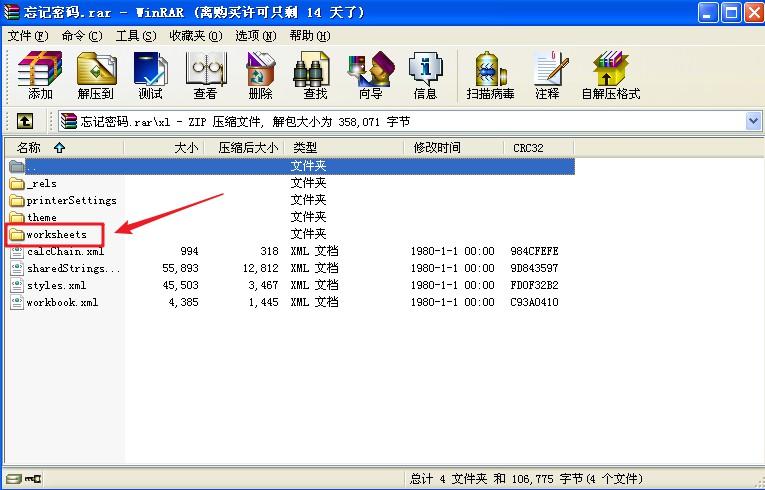Click size value 55,893

[181, 268]
